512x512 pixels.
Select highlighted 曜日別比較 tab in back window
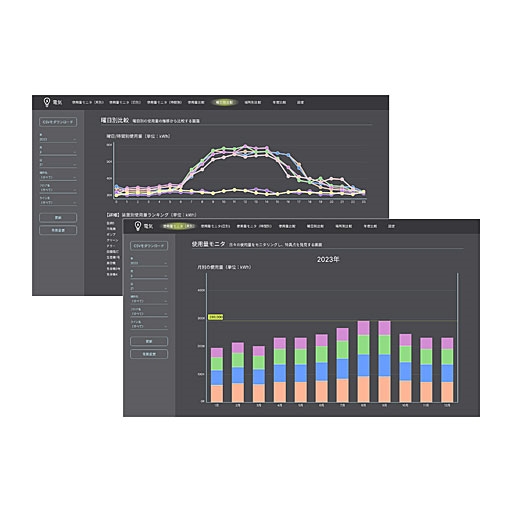coord(224,102)
